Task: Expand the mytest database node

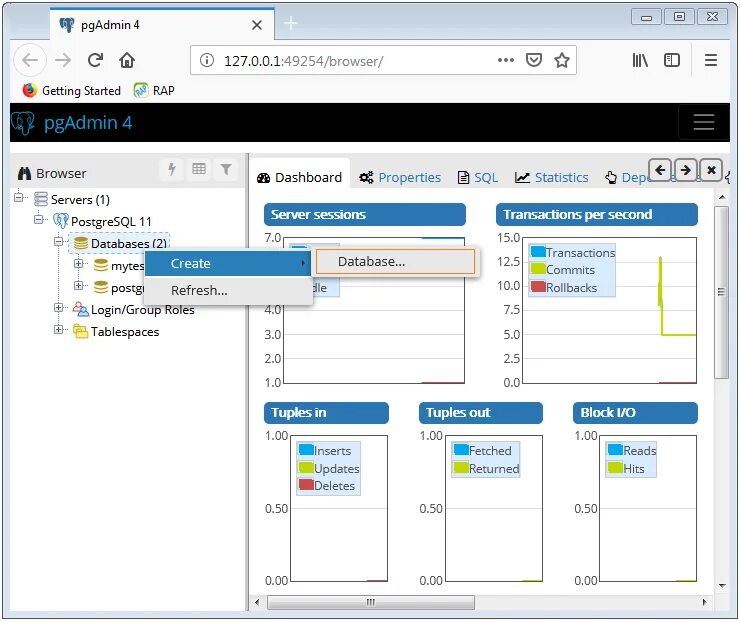Action: point(78,263)
